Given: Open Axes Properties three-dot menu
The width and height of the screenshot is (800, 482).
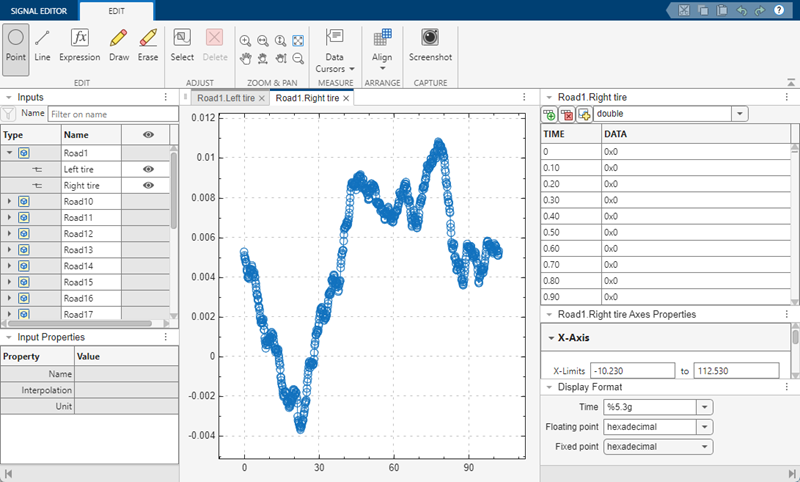Looking at the screenshot, I should point(787,314).
